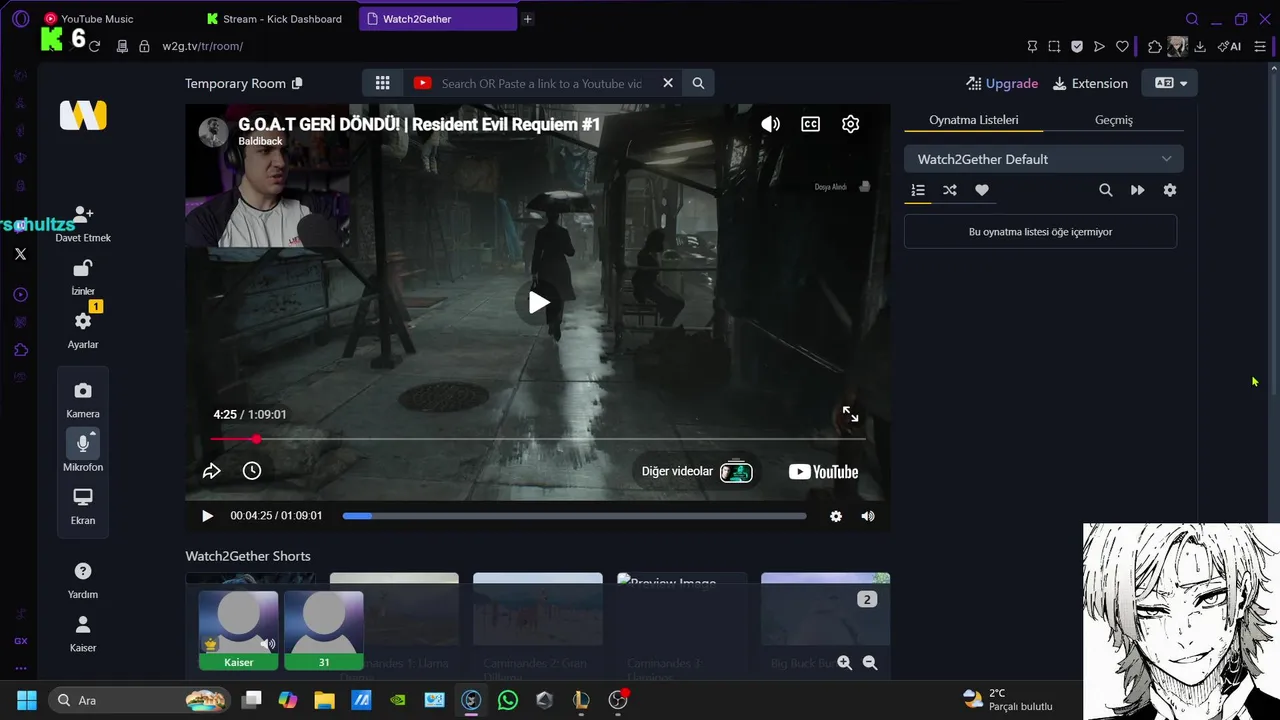Seek on the blue W2G progress bar
This screenshot has height=720, width=1280.
(574, 516)
